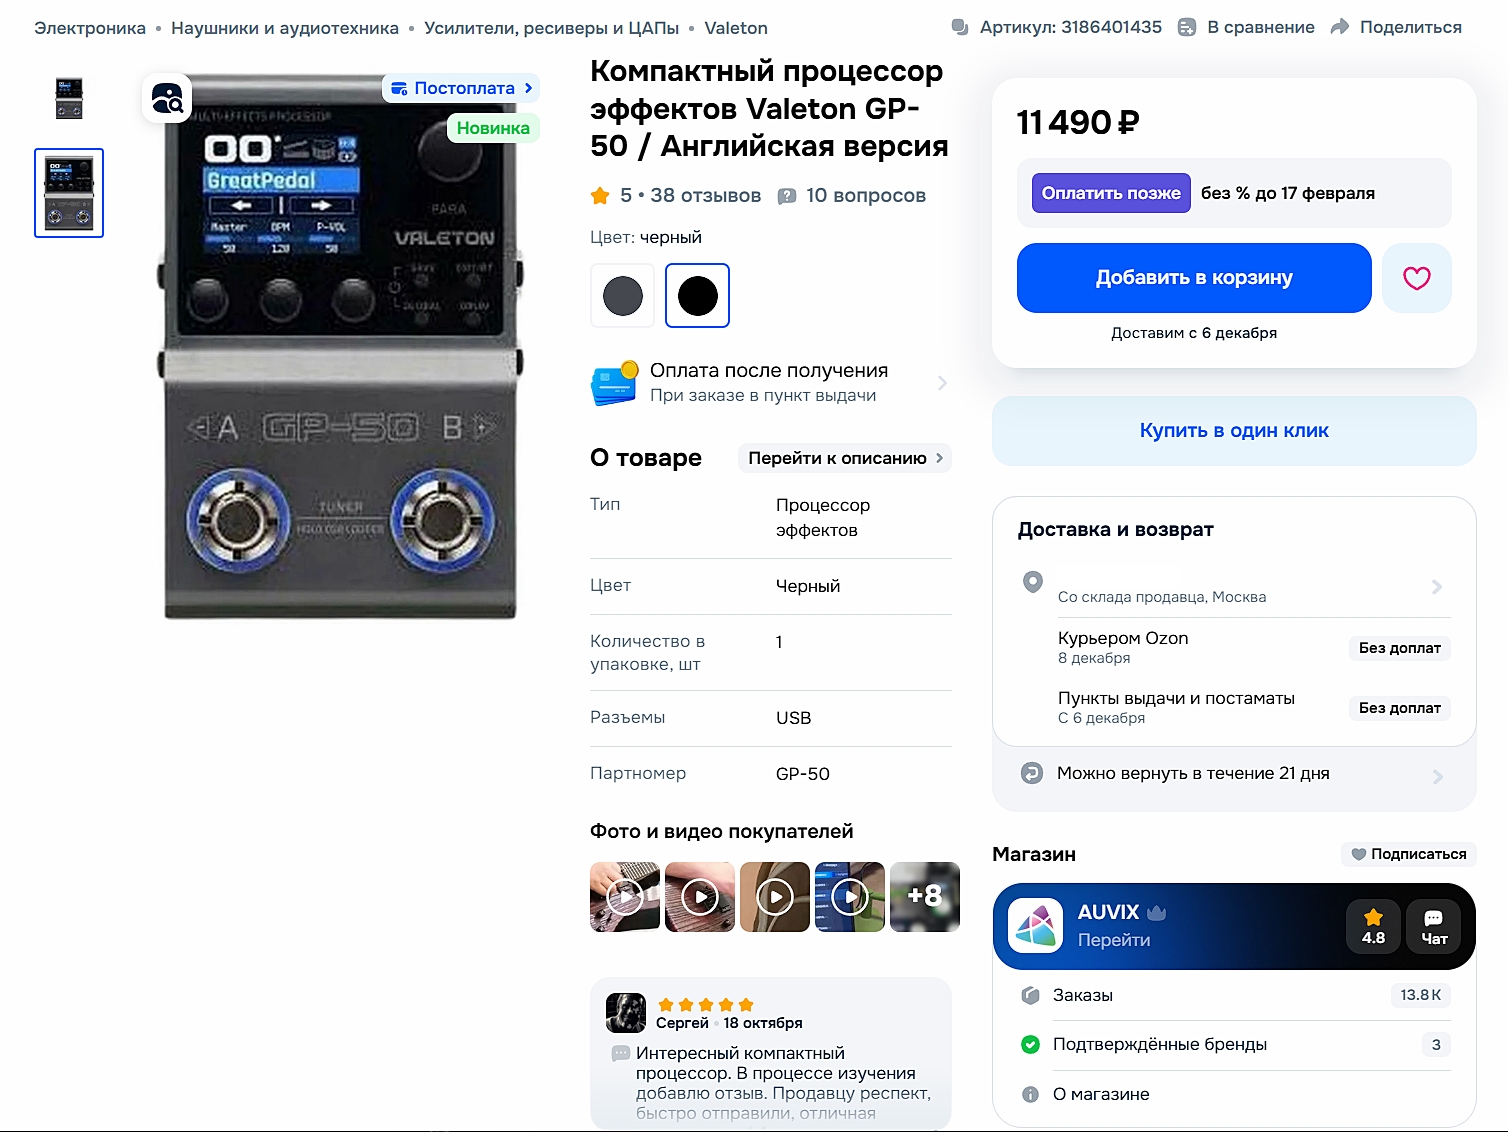Open the Наушники и аудиотехника breadcrumb
The height and width of the screenshot is (1132, 1508).
(285, 28)
